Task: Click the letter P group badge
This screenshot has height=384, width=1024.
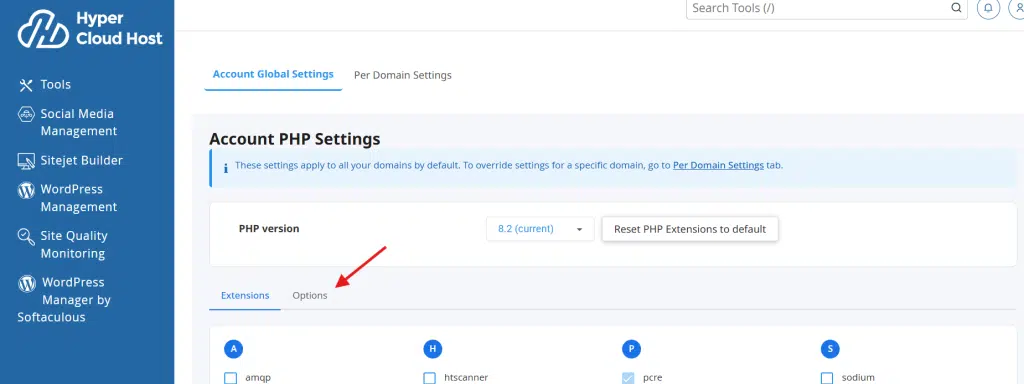Action: (x=632, y=349)
